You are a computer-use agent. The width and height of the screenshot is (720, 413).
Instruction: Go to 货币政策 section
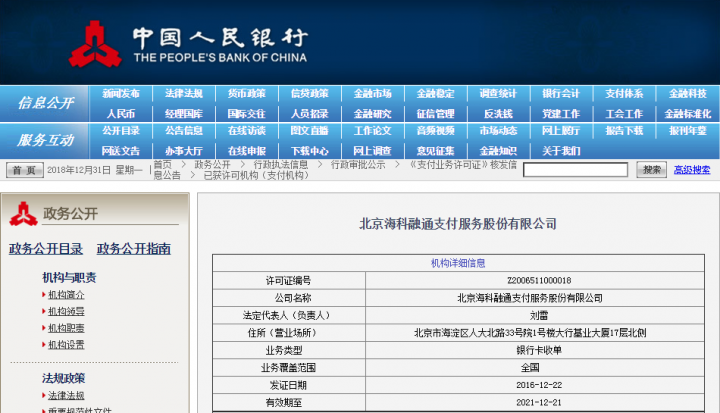pyautogui.click(x=247, y=94)
